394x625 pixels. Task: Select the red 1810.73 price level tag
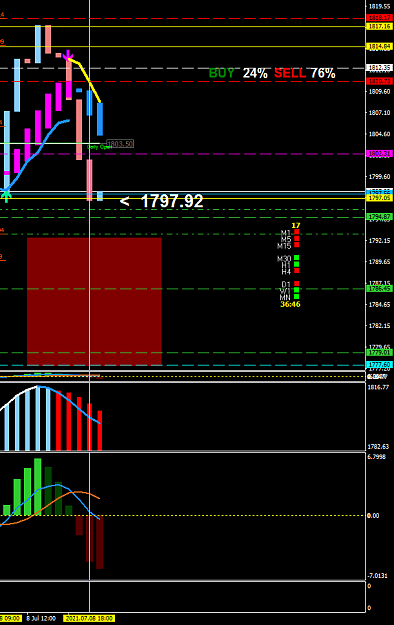point(379,81)
